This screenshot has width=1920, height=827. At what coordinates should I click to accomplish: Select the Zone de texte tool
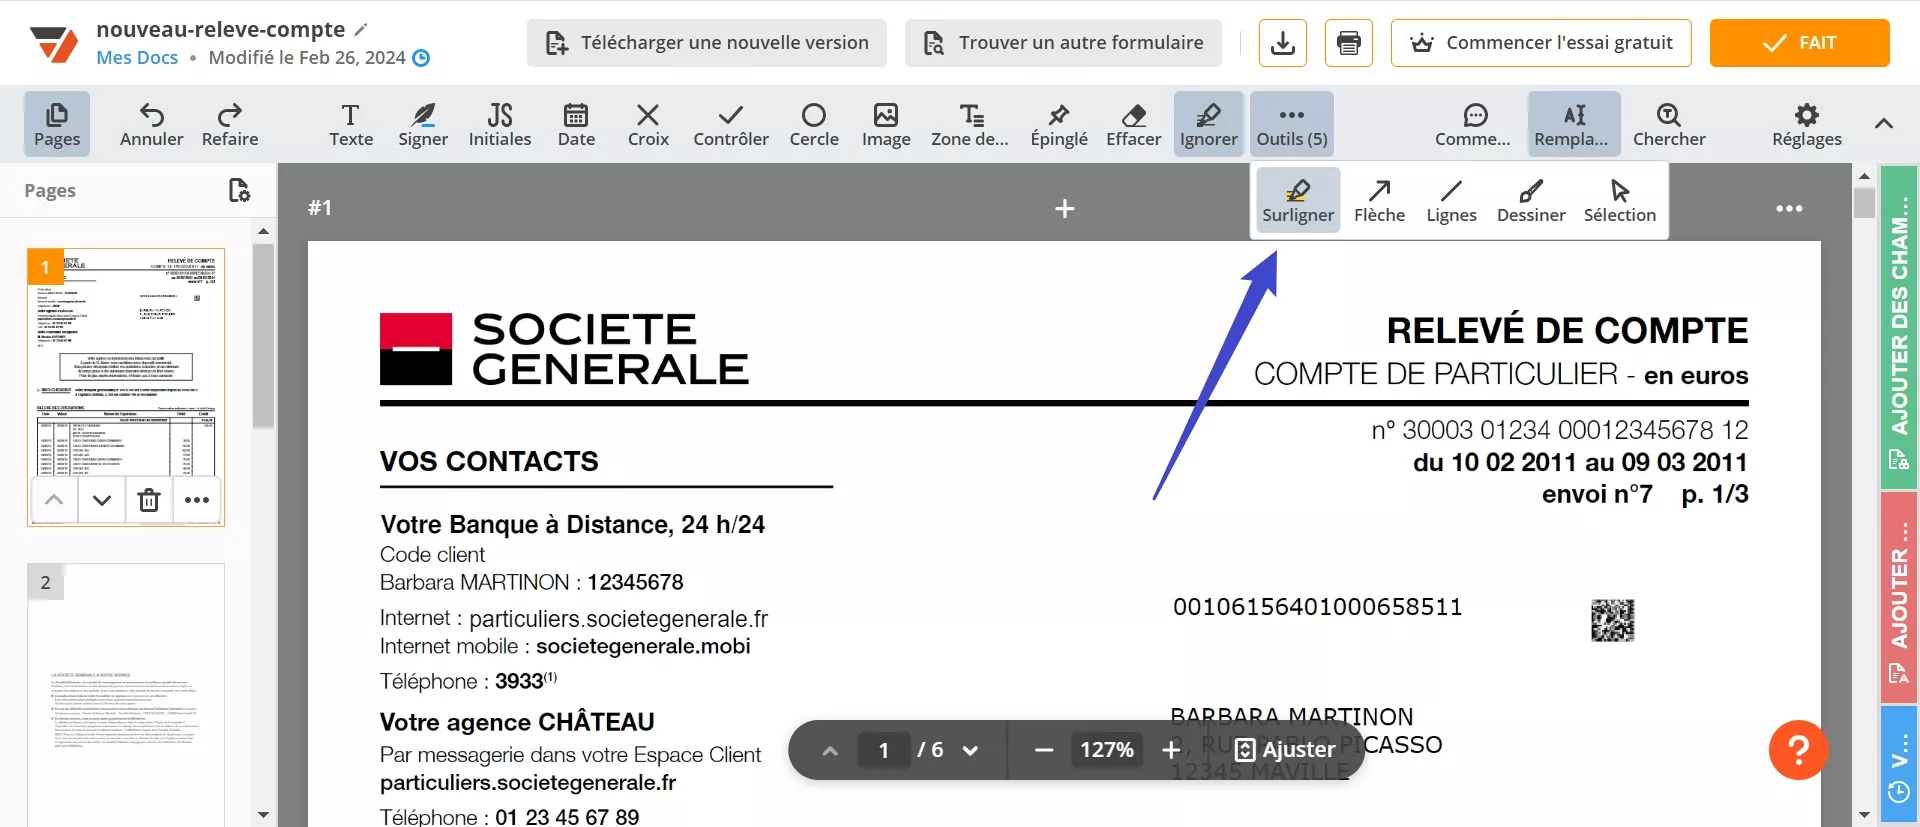[970, 124]
